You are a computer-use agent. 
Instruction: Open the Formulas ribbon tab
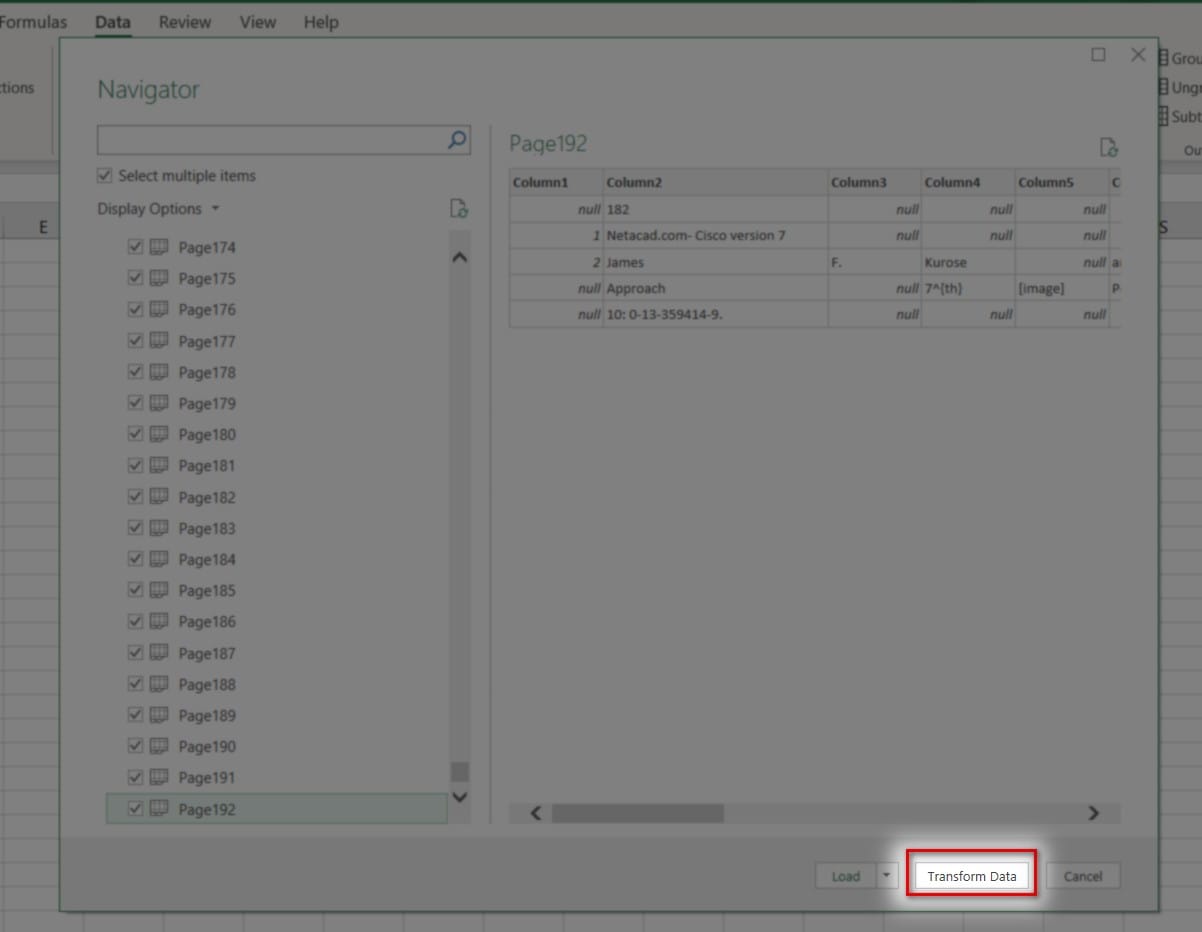[33, 22]
